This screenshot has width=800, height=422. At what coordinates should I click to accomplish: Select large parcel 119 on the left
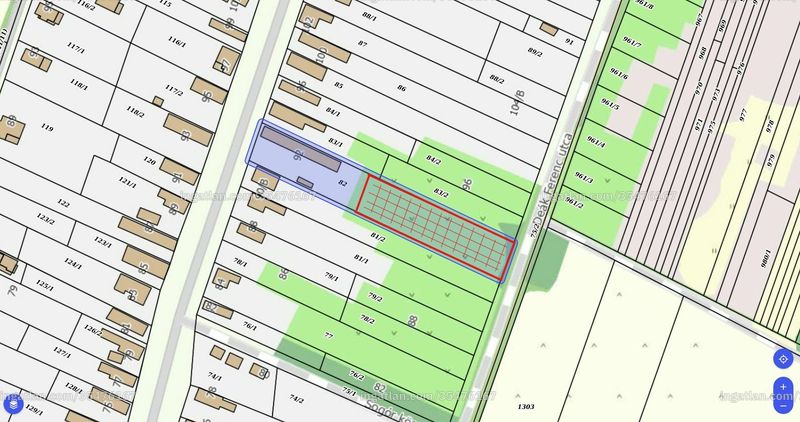(x=47, y=128)
